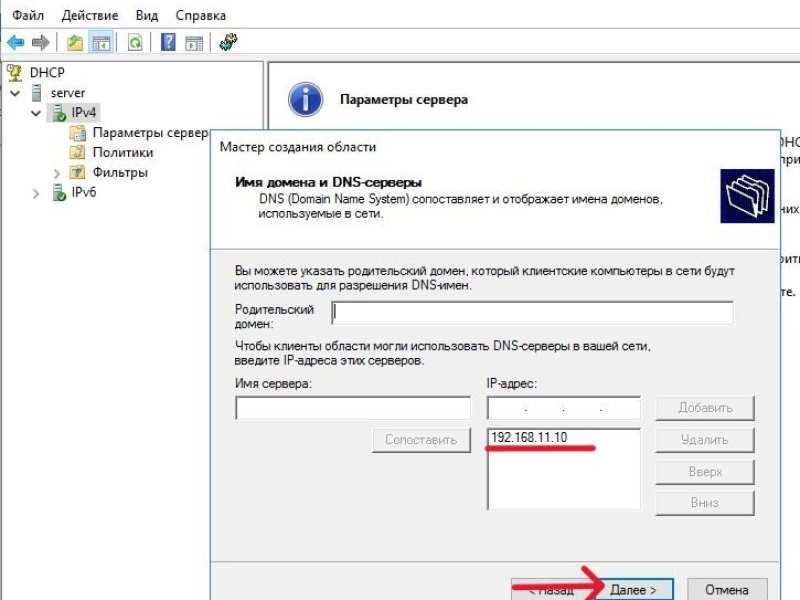Viewport: 800px width, 600px height.
Task: Go up one level using the folder icon
Action: (74, 42)
